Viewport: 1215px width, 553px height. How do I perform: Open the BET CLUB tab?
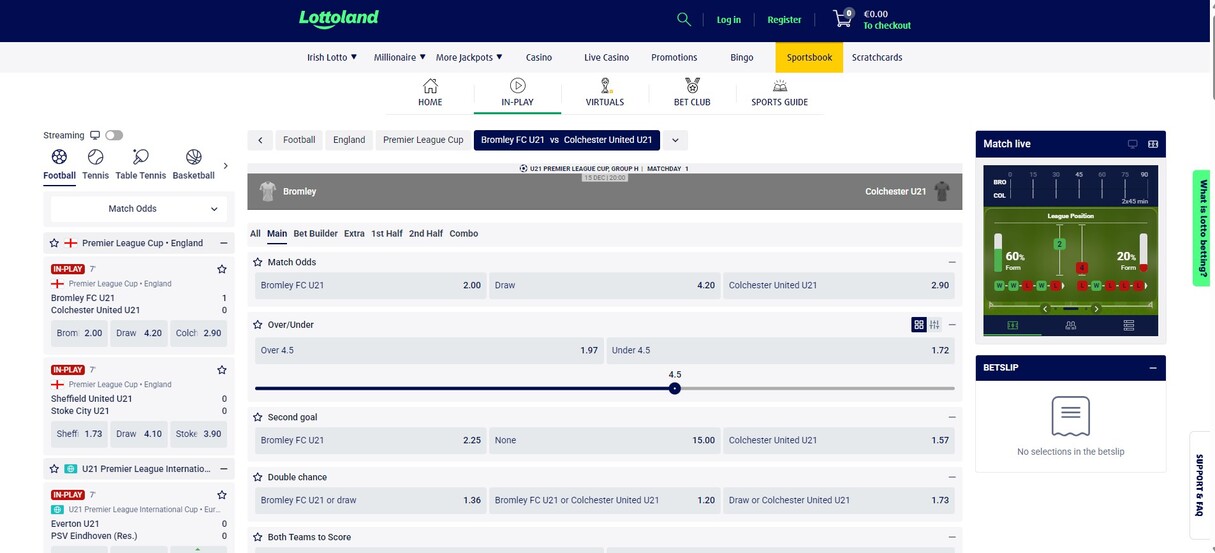pyautogui.click(x=692, y=92)
